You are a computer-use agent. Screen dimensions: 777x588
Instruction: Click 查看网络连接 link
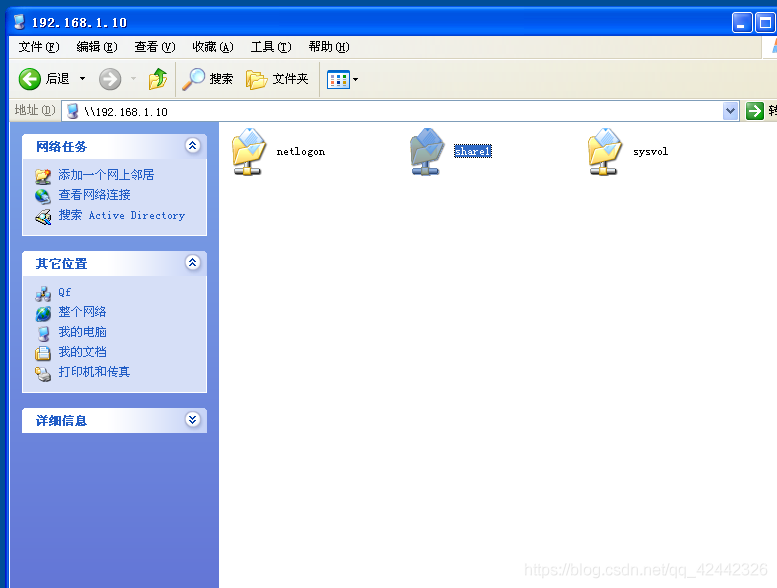tap(94, 195)
